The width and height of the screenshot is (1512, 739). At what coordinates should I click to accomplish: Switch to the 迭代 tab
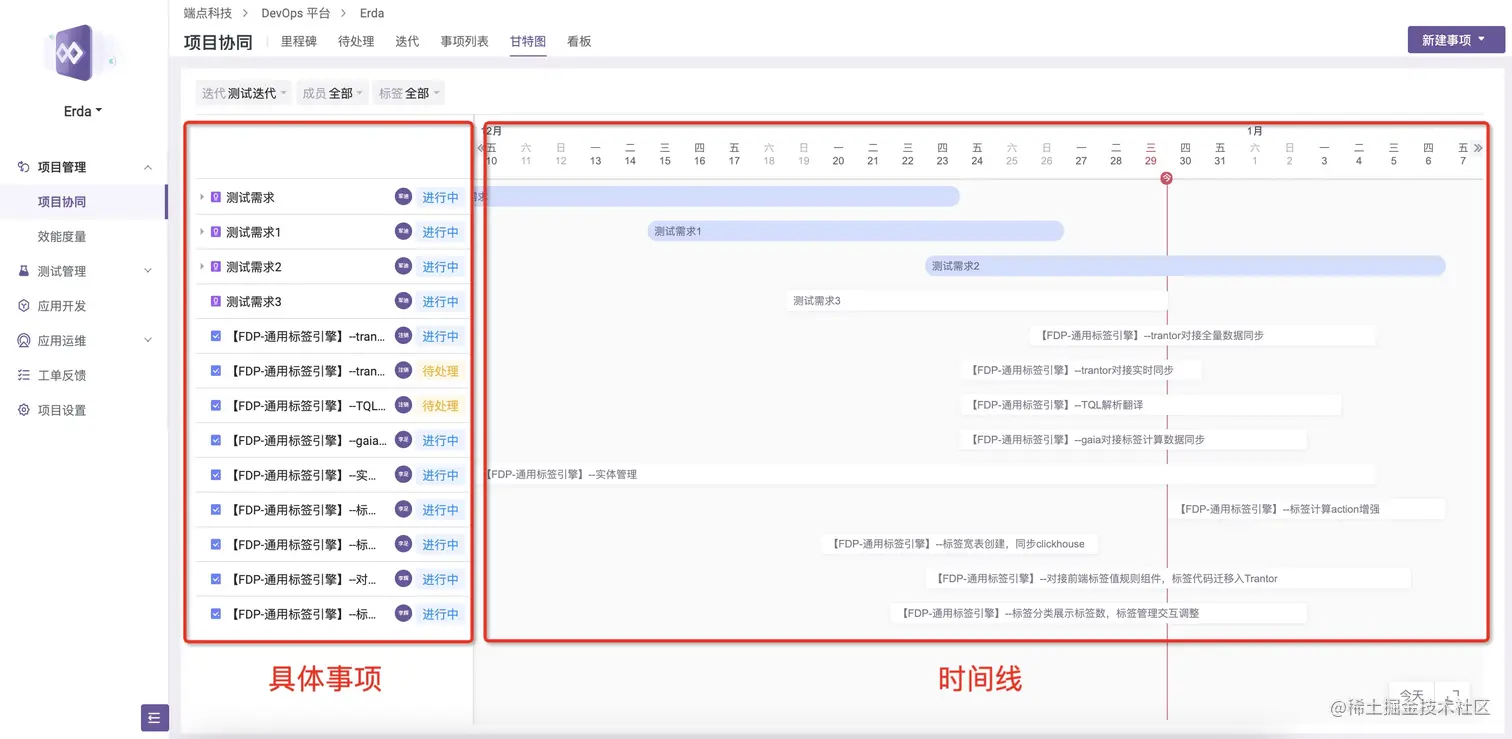coord(407,42)
